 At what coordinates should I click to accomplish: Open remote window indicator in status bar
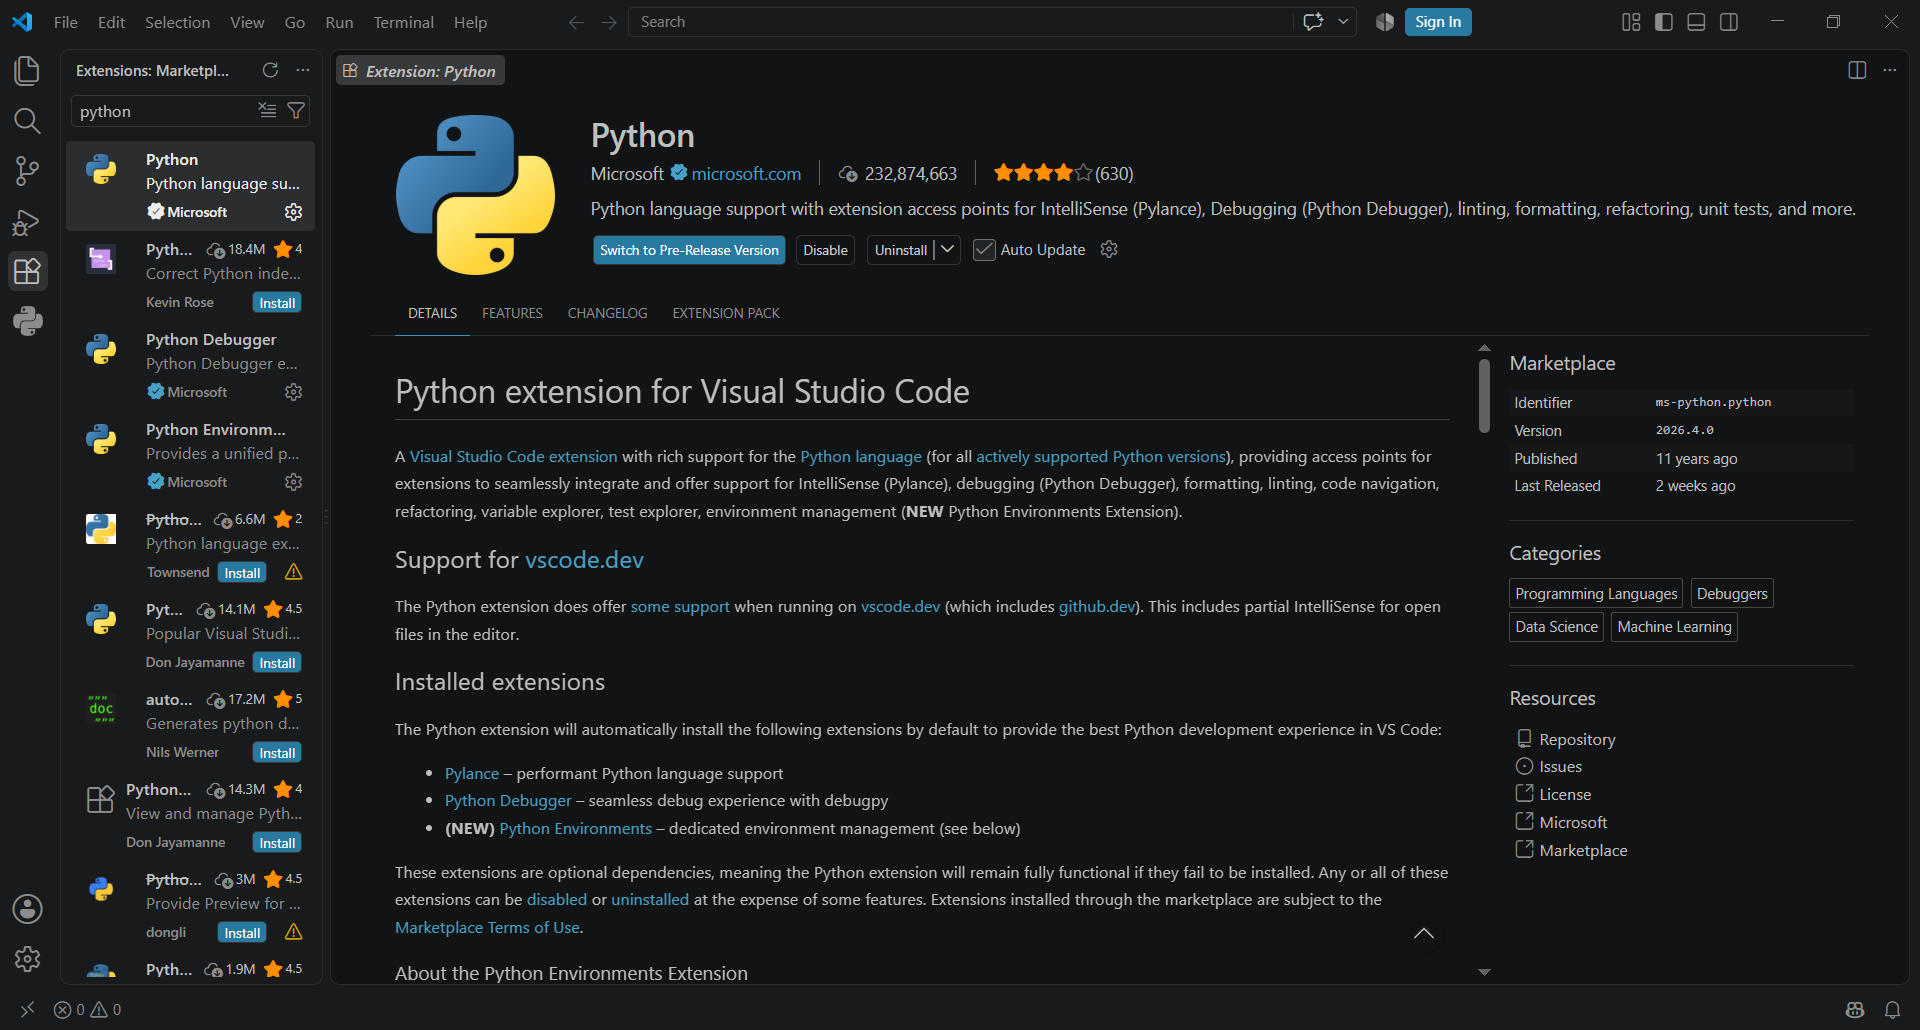tap(27, 1010)
